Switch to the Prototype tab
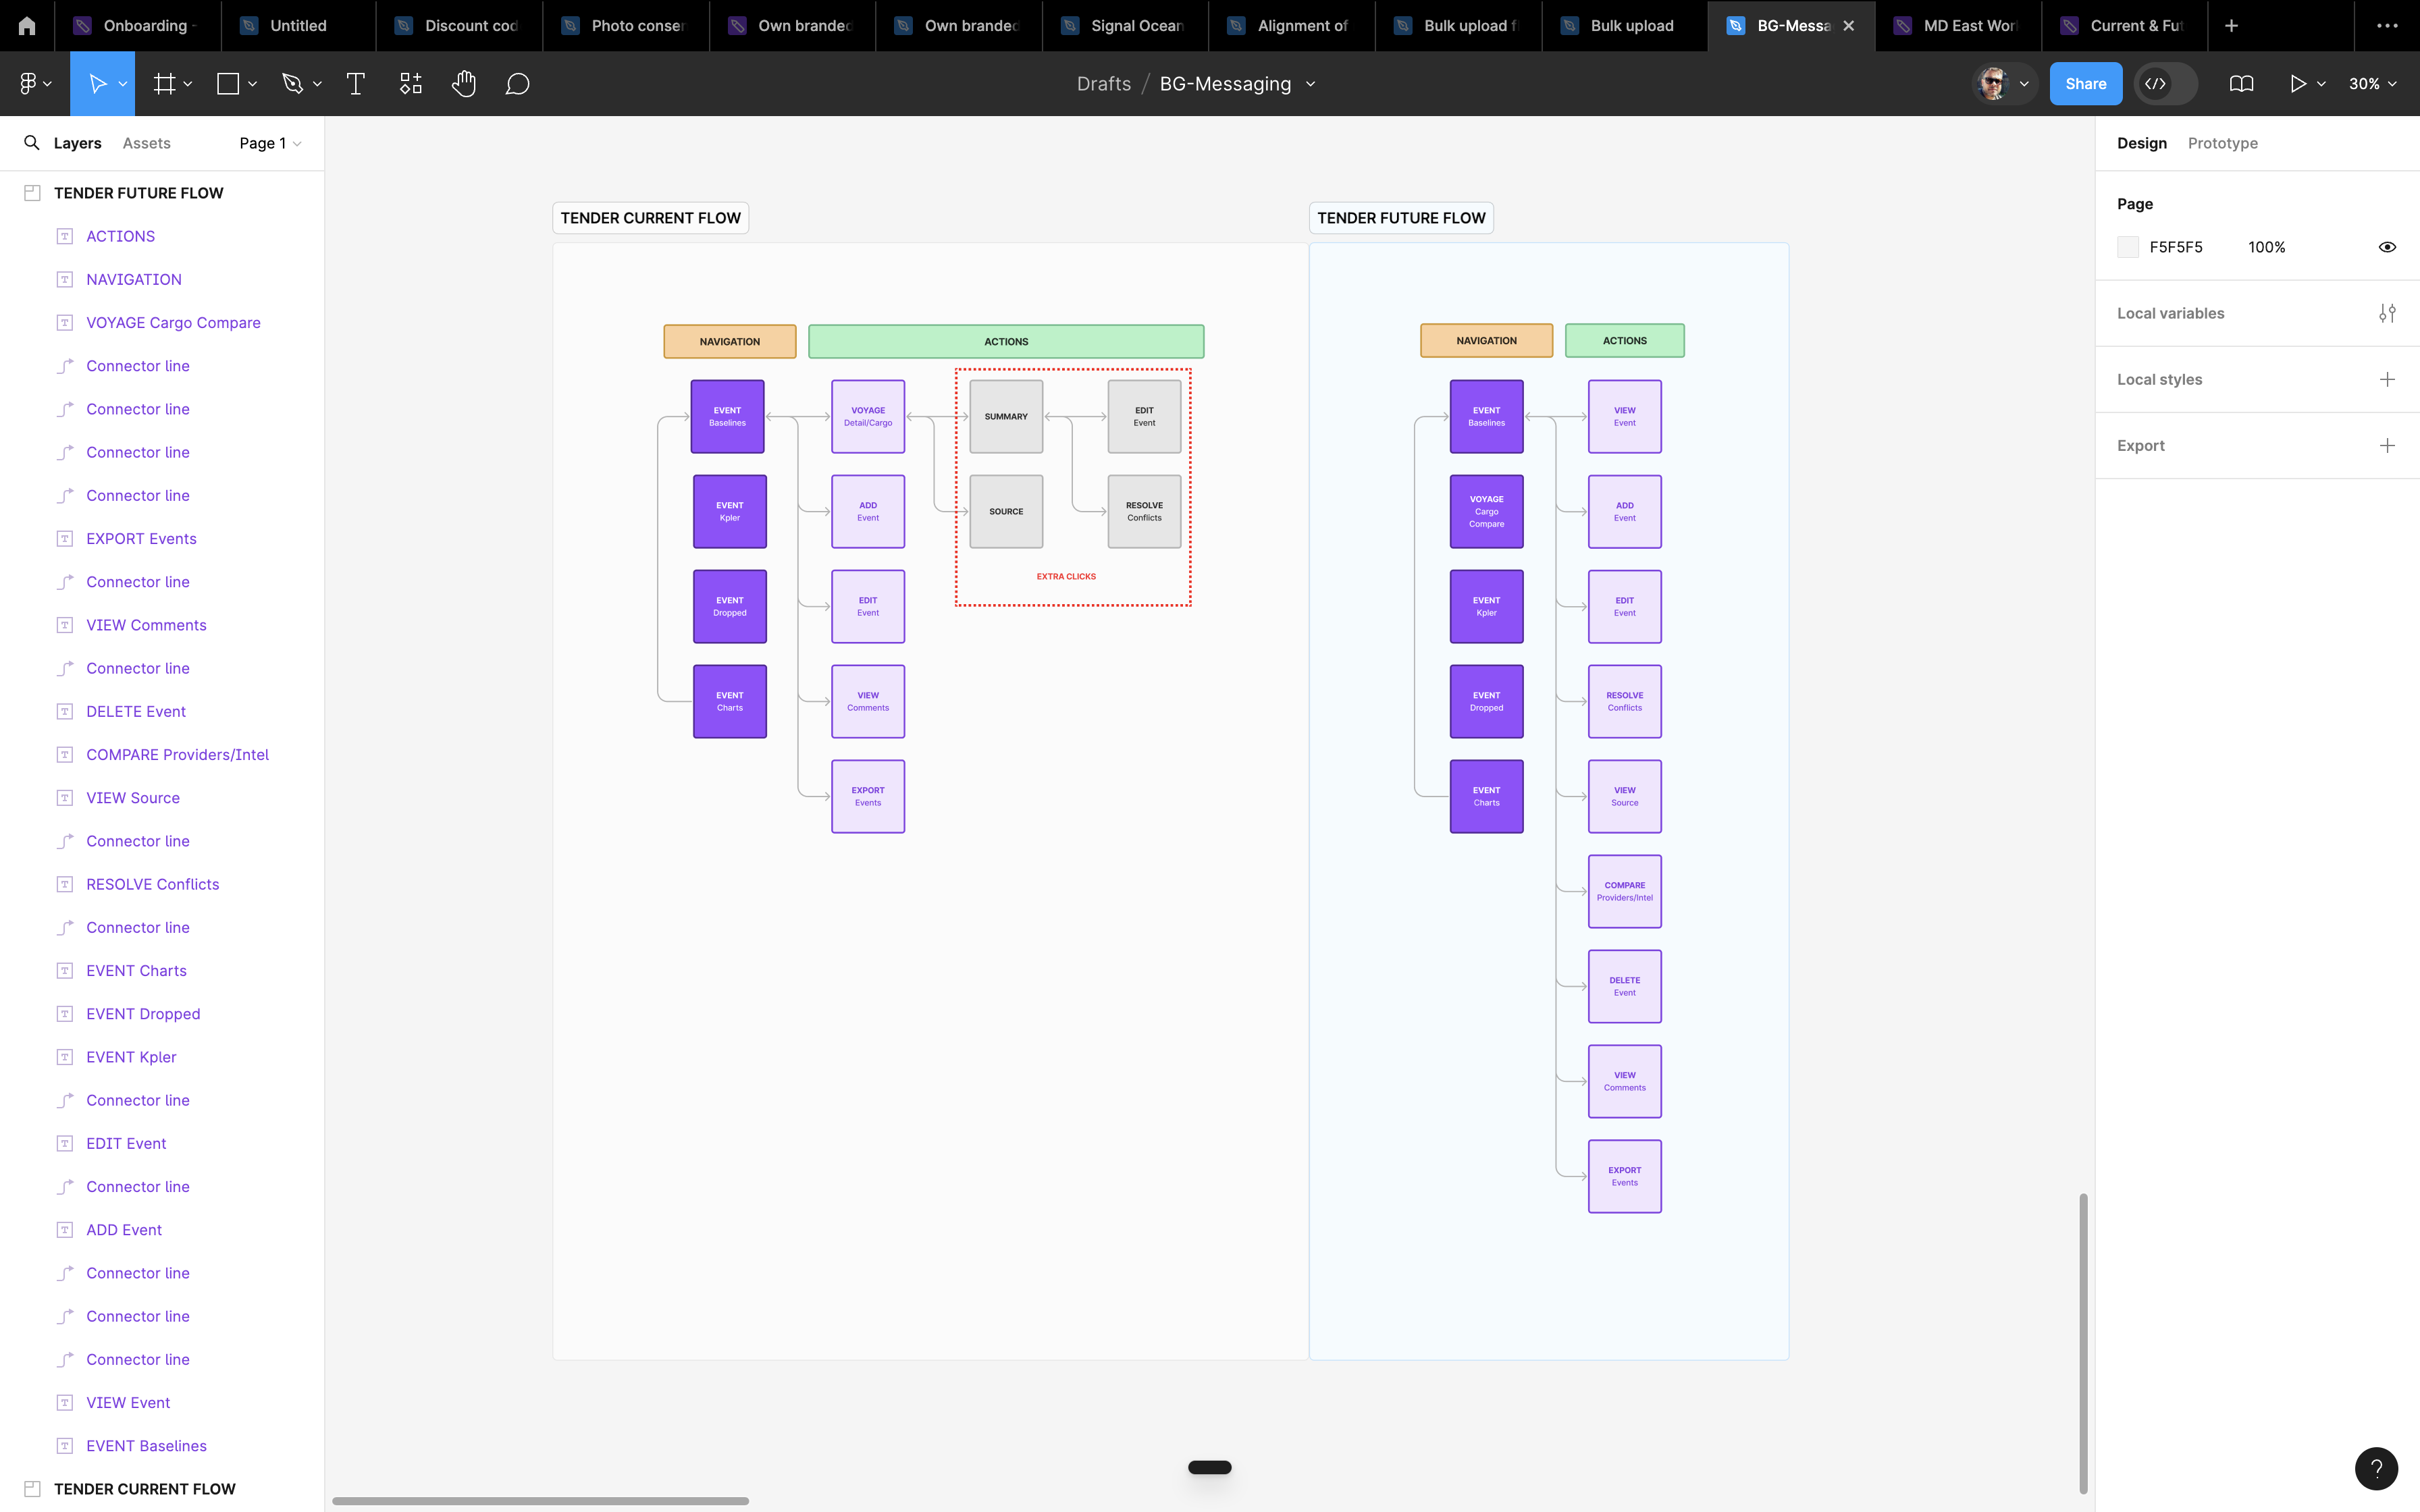 (x=2222, y=143)
